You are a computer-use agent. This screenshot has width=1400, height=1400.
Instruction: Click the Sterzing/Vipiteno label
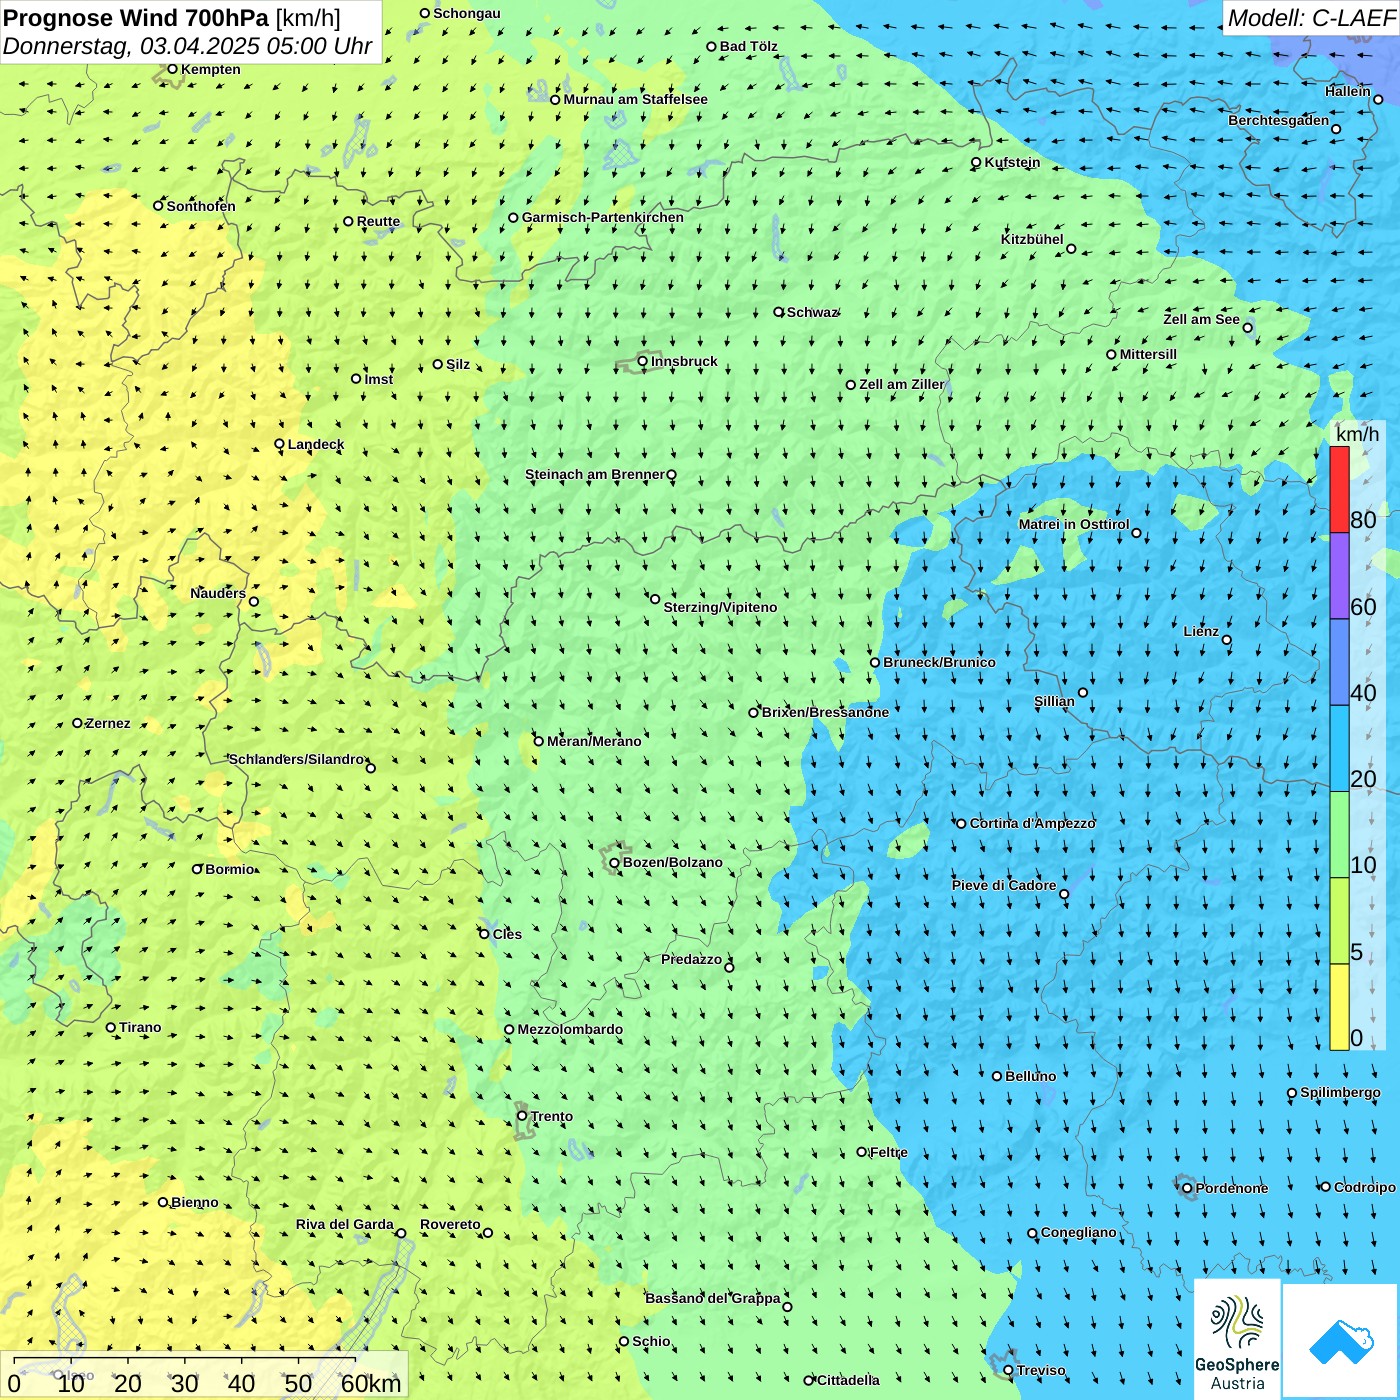pos(720,607)
